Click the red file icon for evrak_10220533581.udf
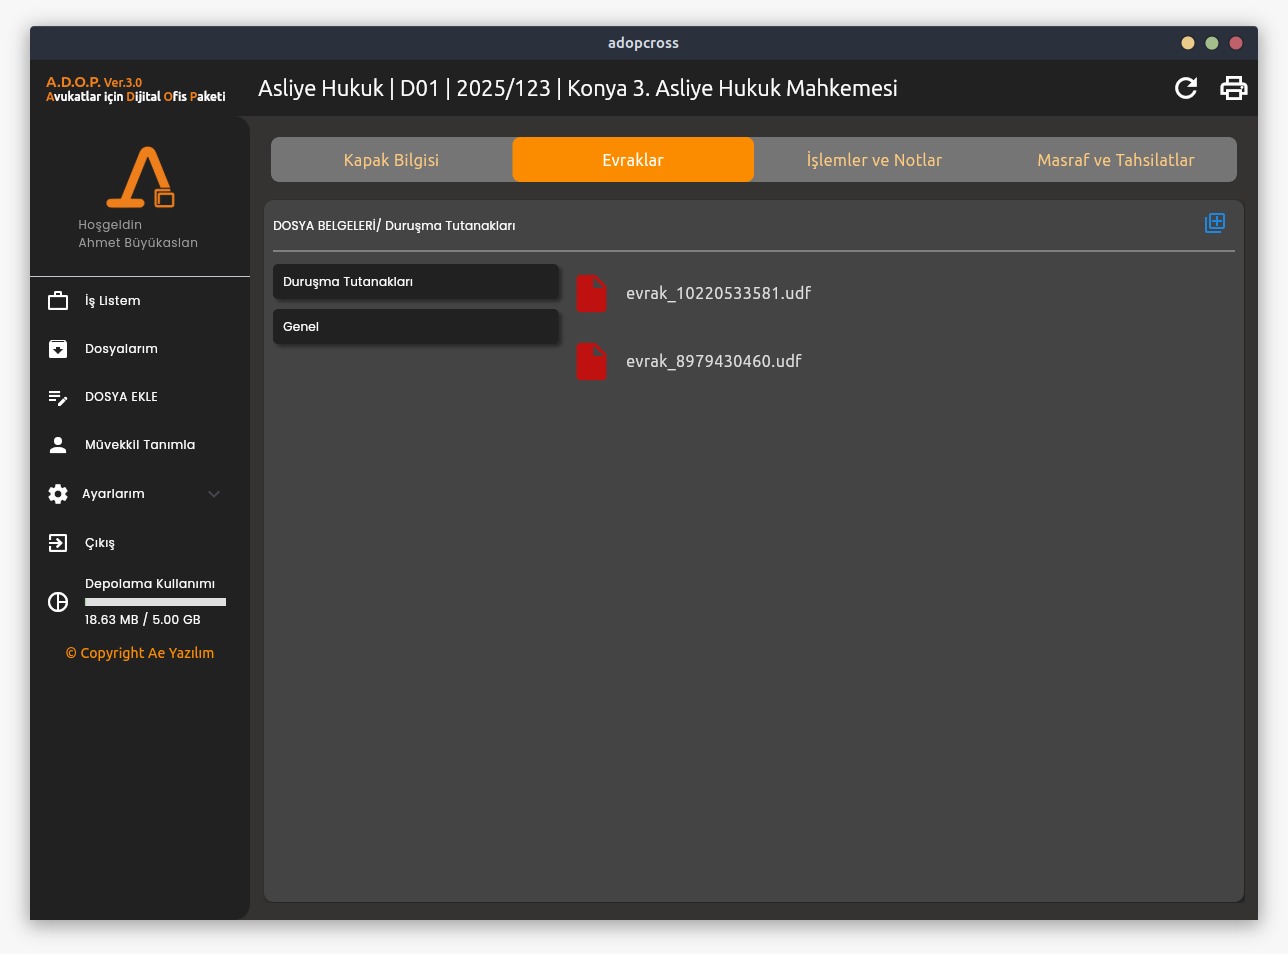This screenshot has height=954, width=1288. [x=592, y=294]
